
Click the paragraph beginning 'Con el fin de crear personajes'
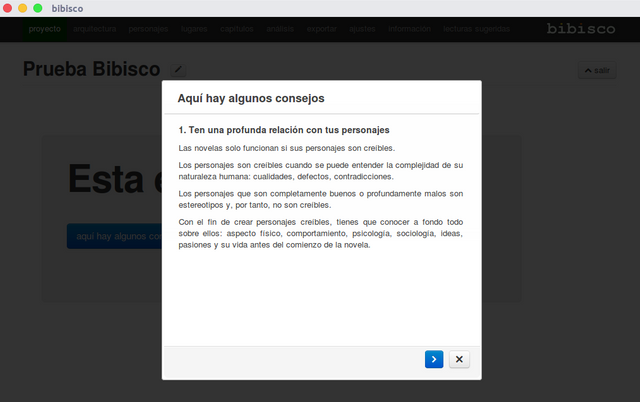coord(320,233)
